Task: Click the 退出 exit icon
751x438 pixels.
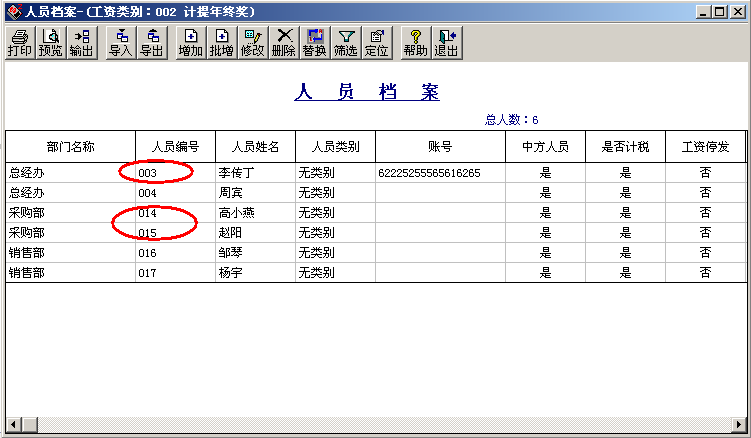Action: click(x=447, y=43)
